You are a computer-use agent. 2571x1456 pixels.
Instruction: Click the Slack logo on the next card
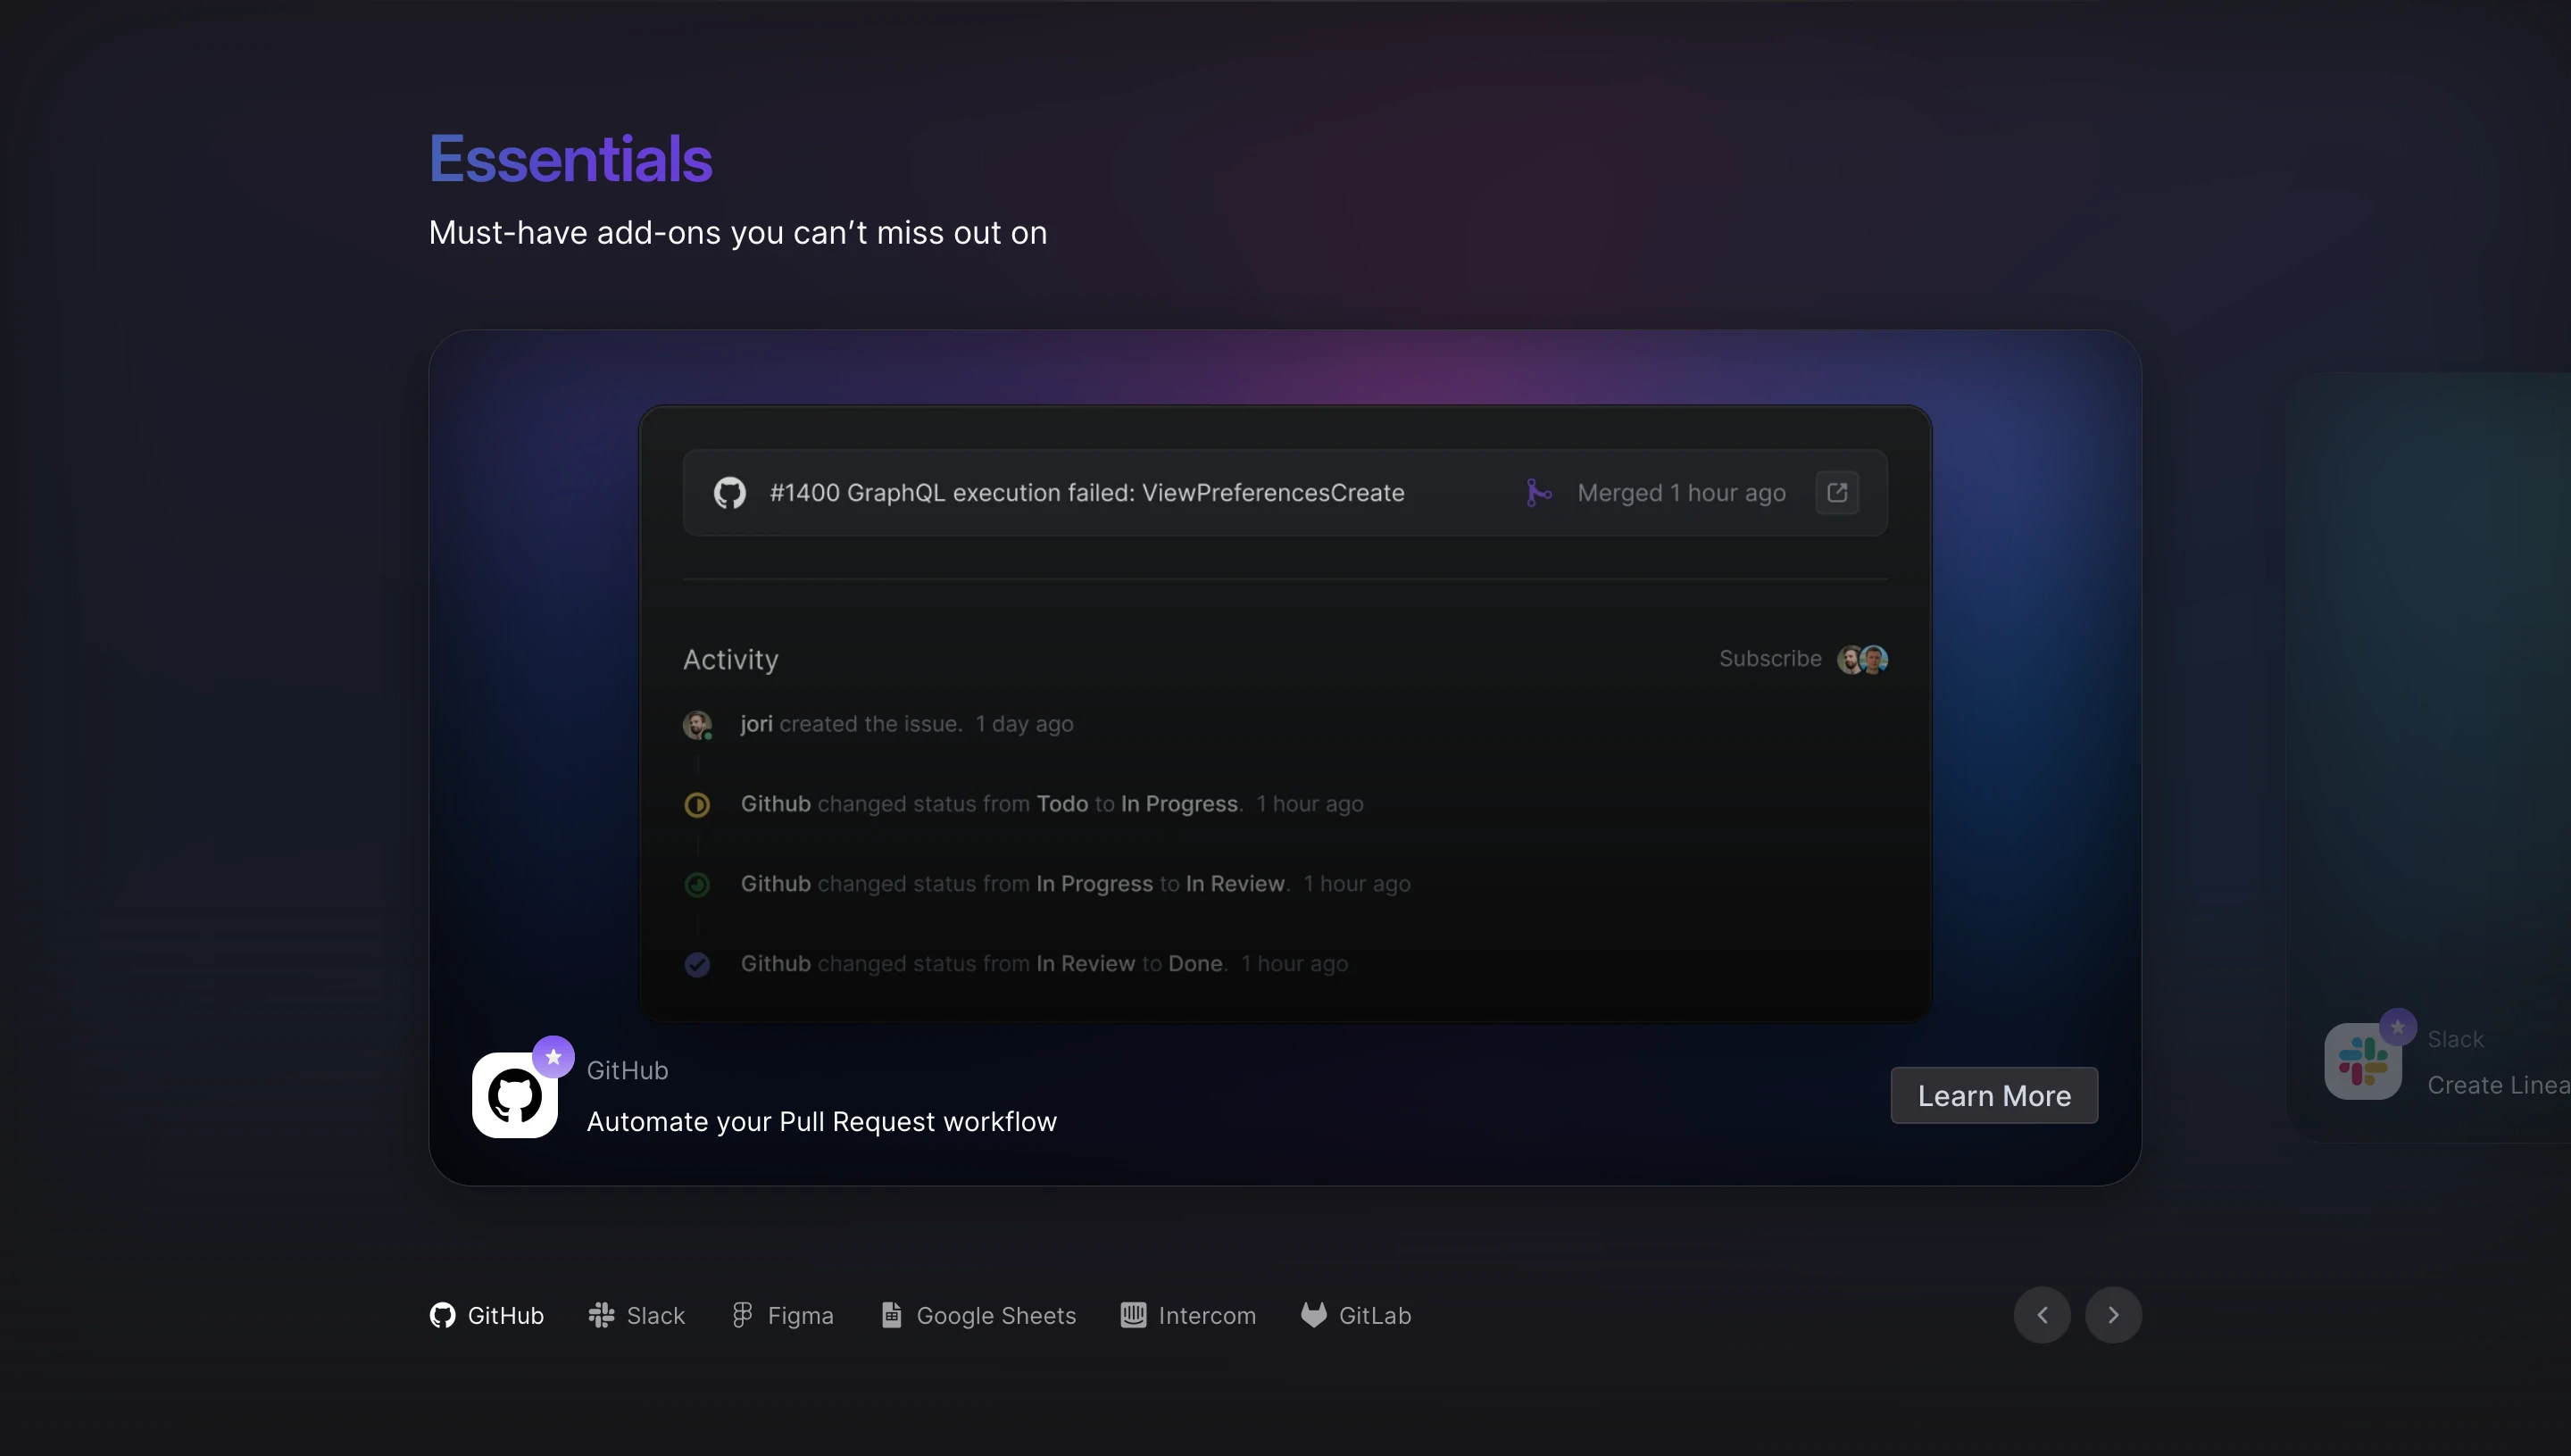tap(2363, 1062)
